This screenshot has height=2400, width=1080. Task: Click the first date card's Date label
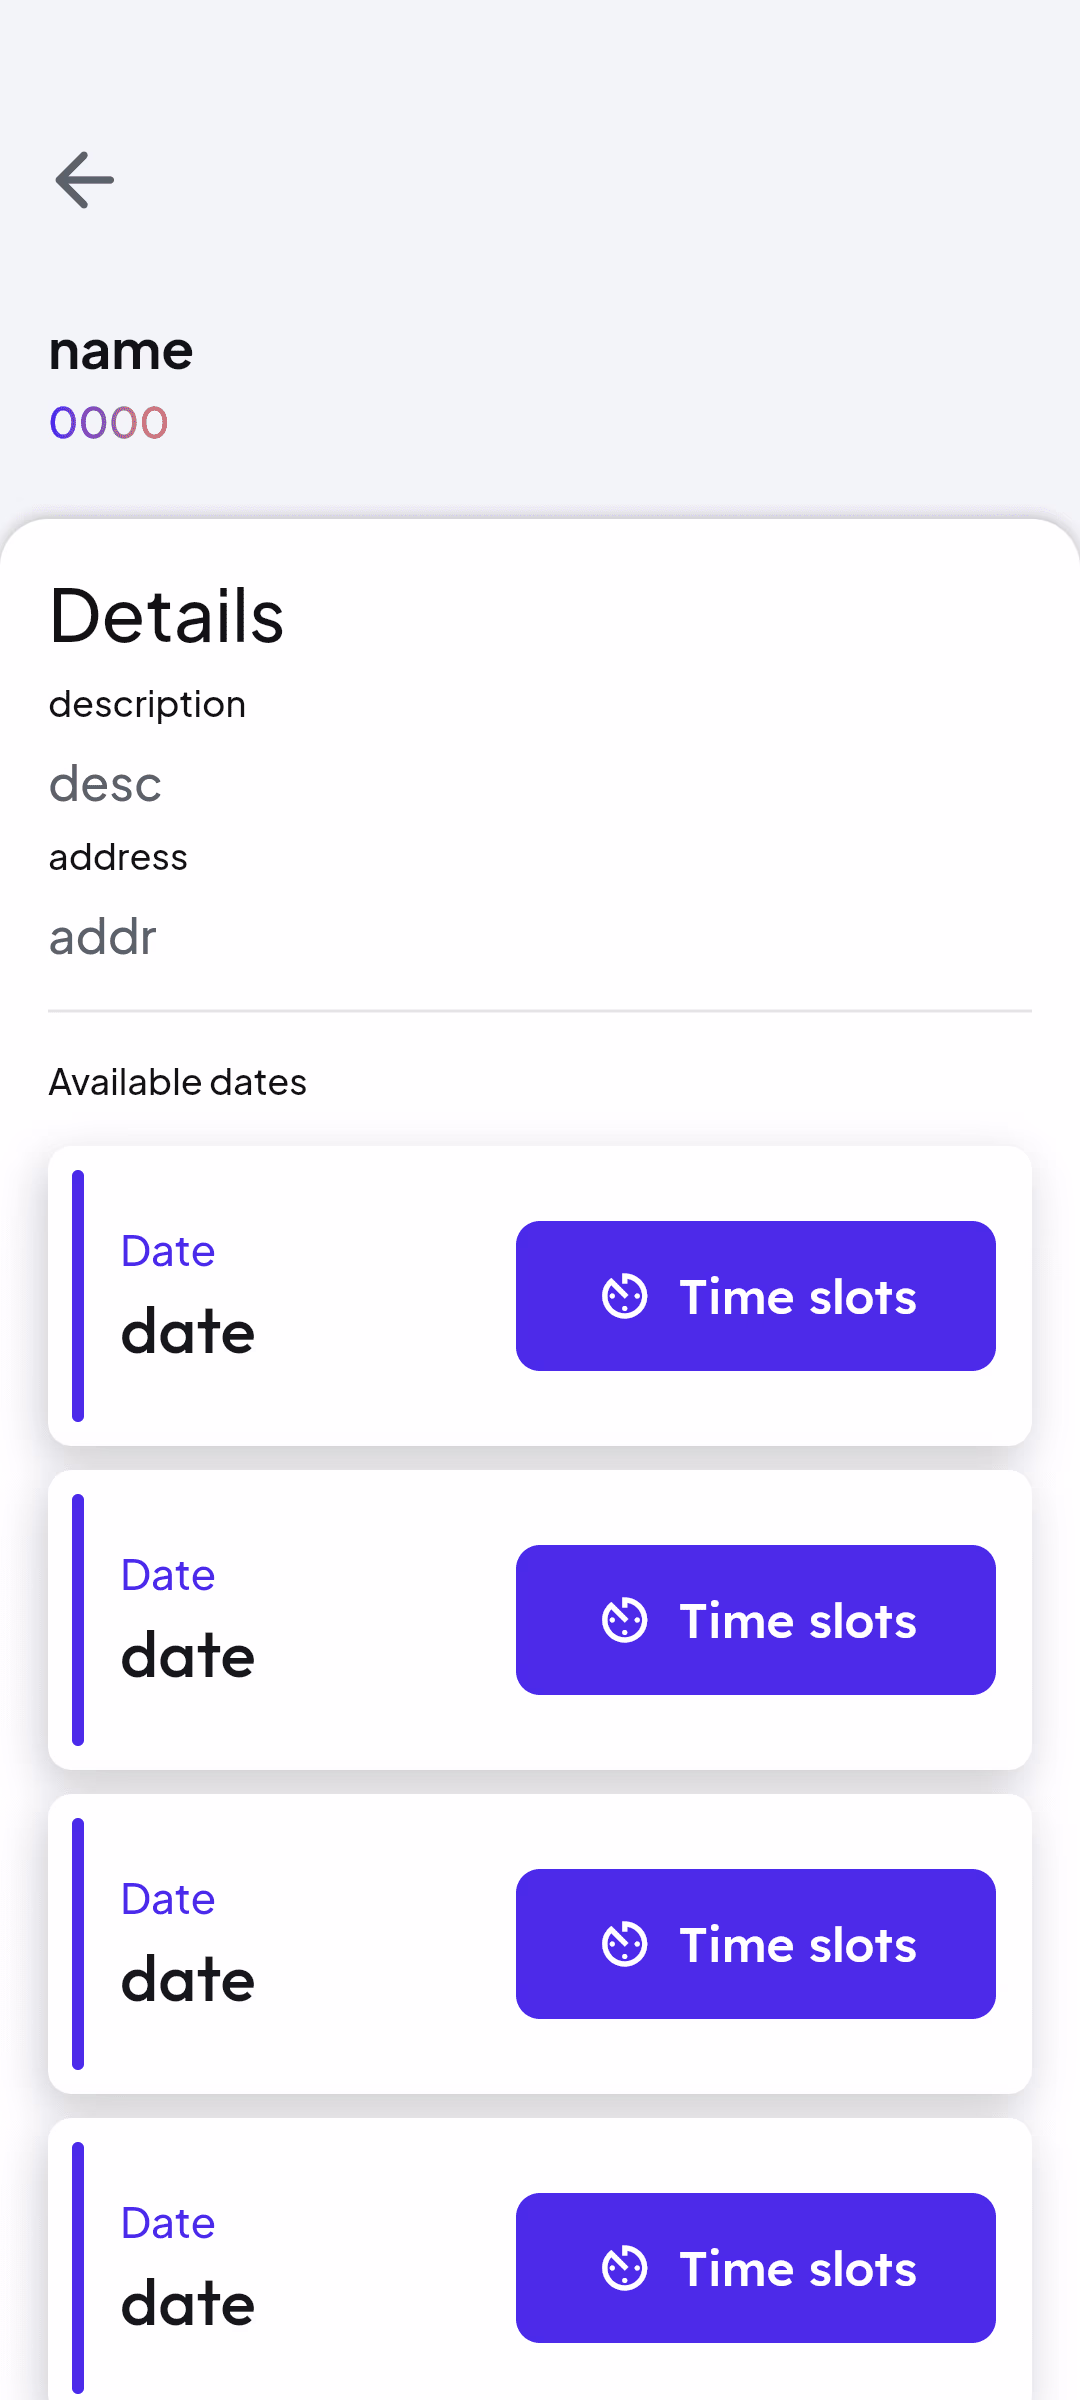click(x=167, y=1251)
